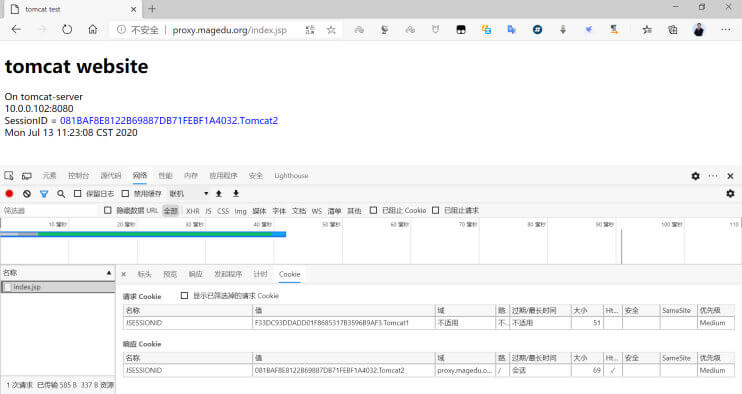Open the browser home page icon
Image resolution: width=742 pixels, height=394 pixels.
[93, 29]
